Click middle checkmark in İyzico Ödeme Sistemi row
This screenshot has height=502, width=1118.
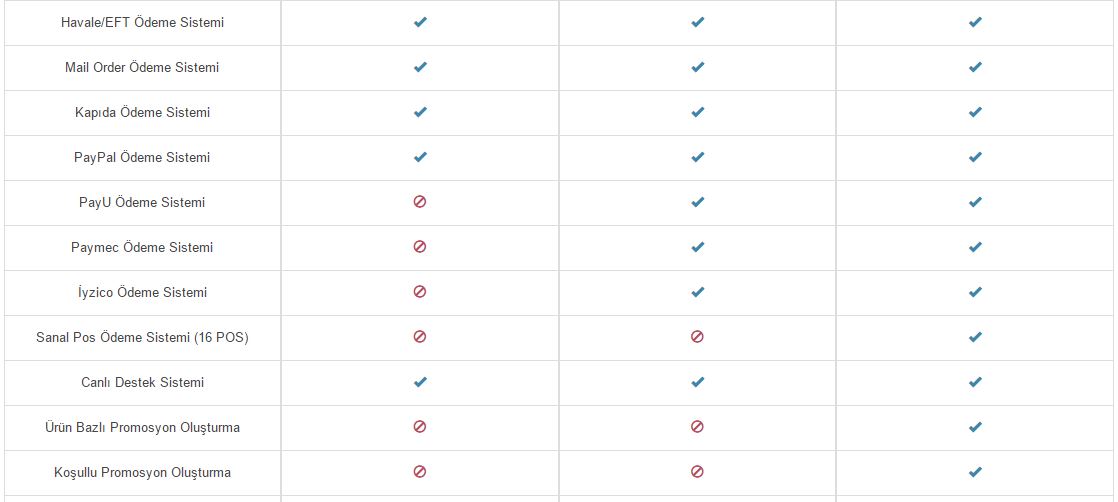(x=697, y=292)
